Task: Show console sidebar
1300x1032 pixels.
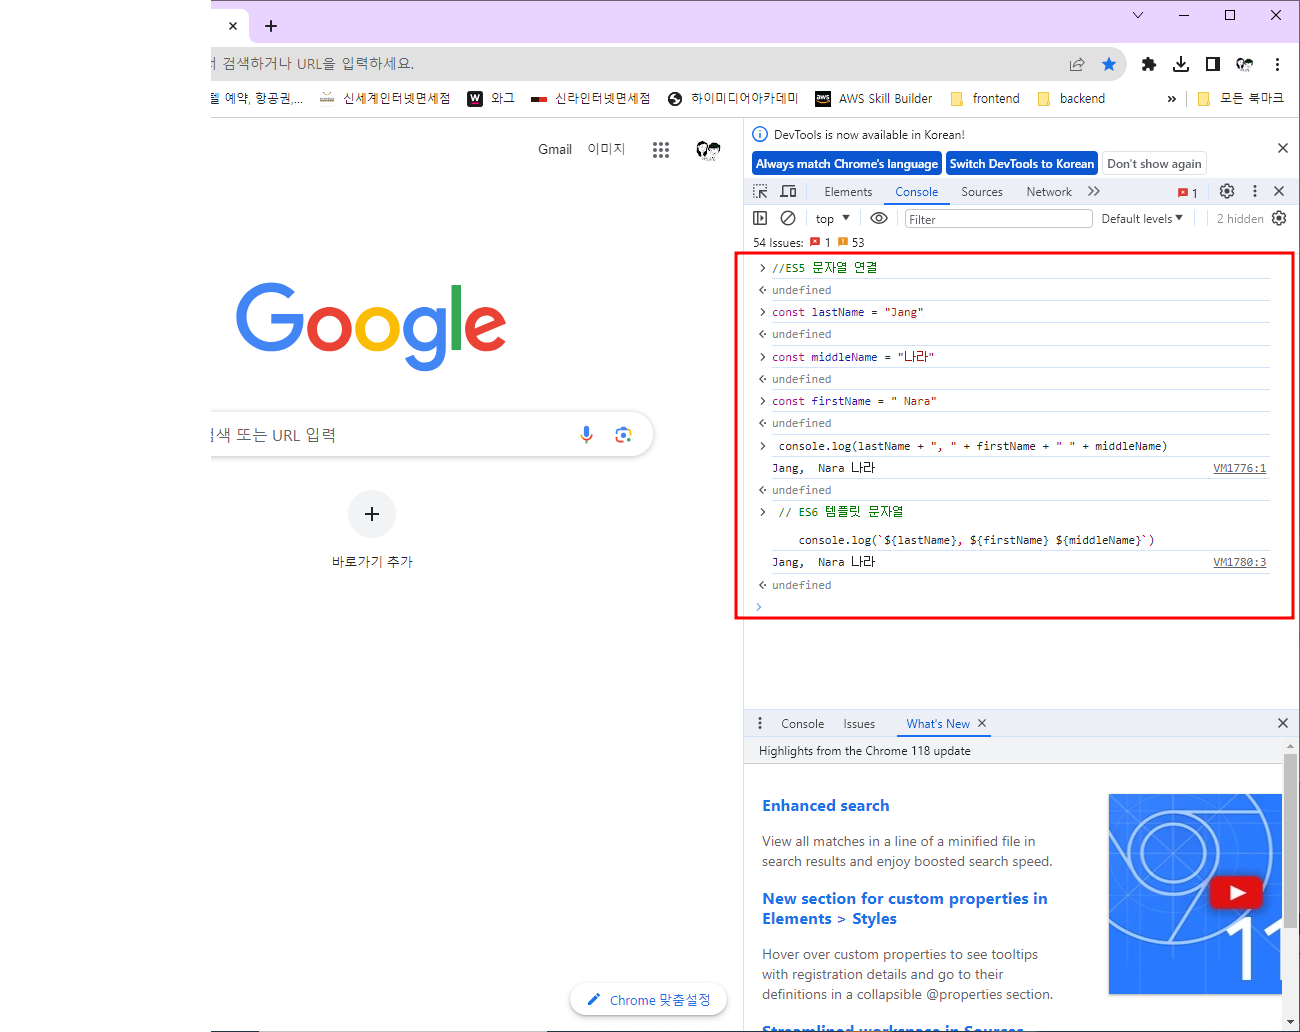Action: [x=760, y=218]
